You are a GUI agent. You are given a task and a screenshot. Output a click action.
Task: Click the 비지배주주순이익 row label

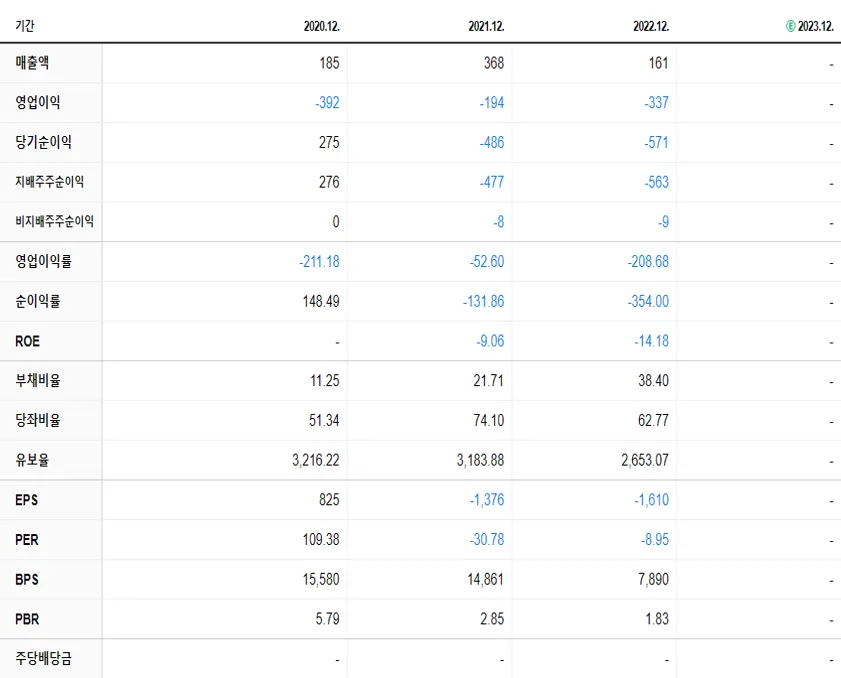coord(54,222)
